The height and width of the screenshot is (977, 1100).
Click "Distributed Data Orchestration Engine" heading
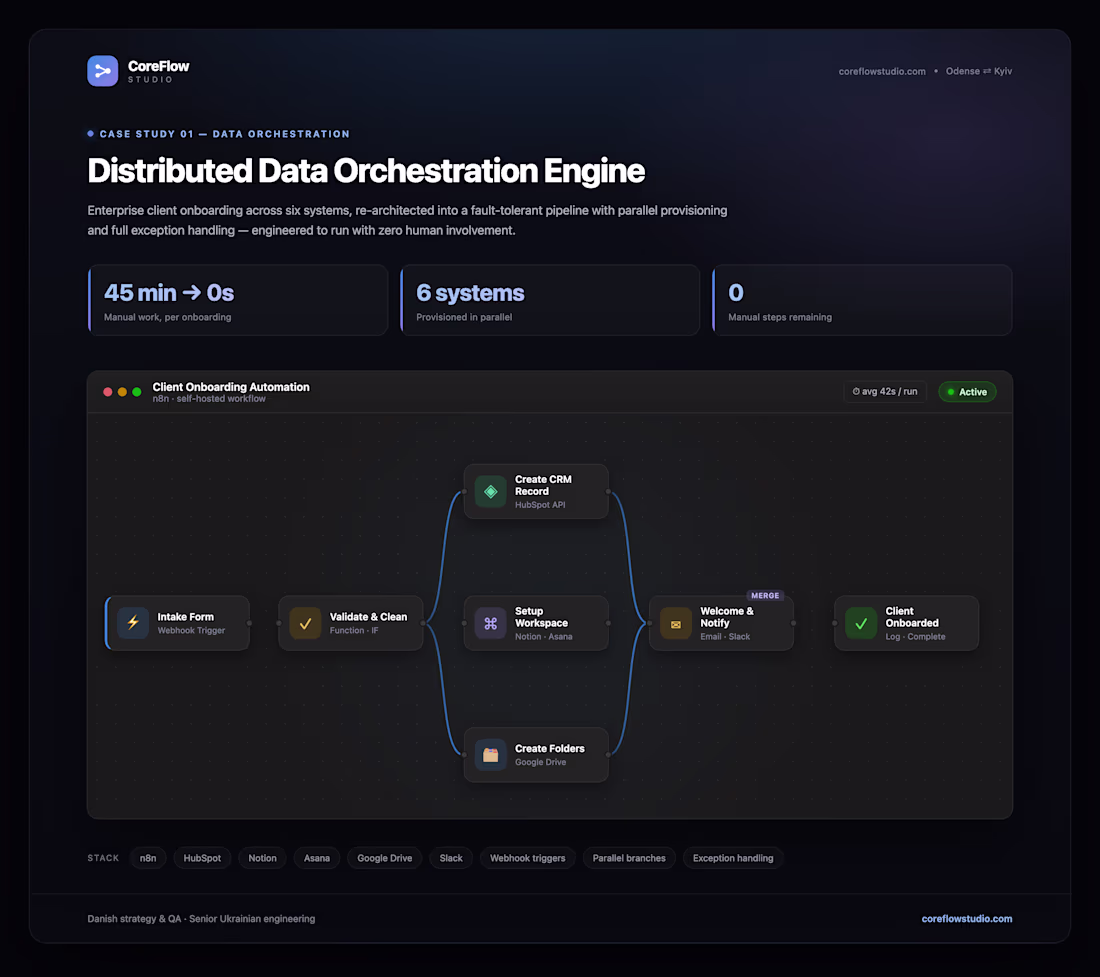pos(366,171)
